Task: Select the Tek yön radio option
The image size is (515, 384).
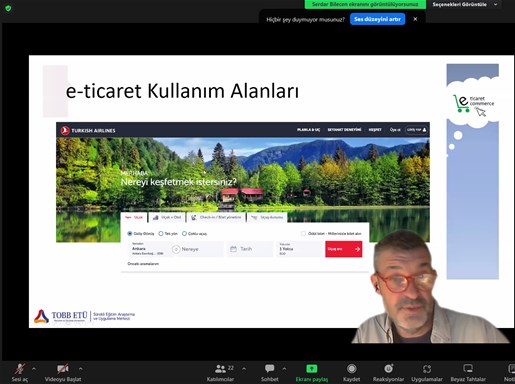Action: [161, 234]
